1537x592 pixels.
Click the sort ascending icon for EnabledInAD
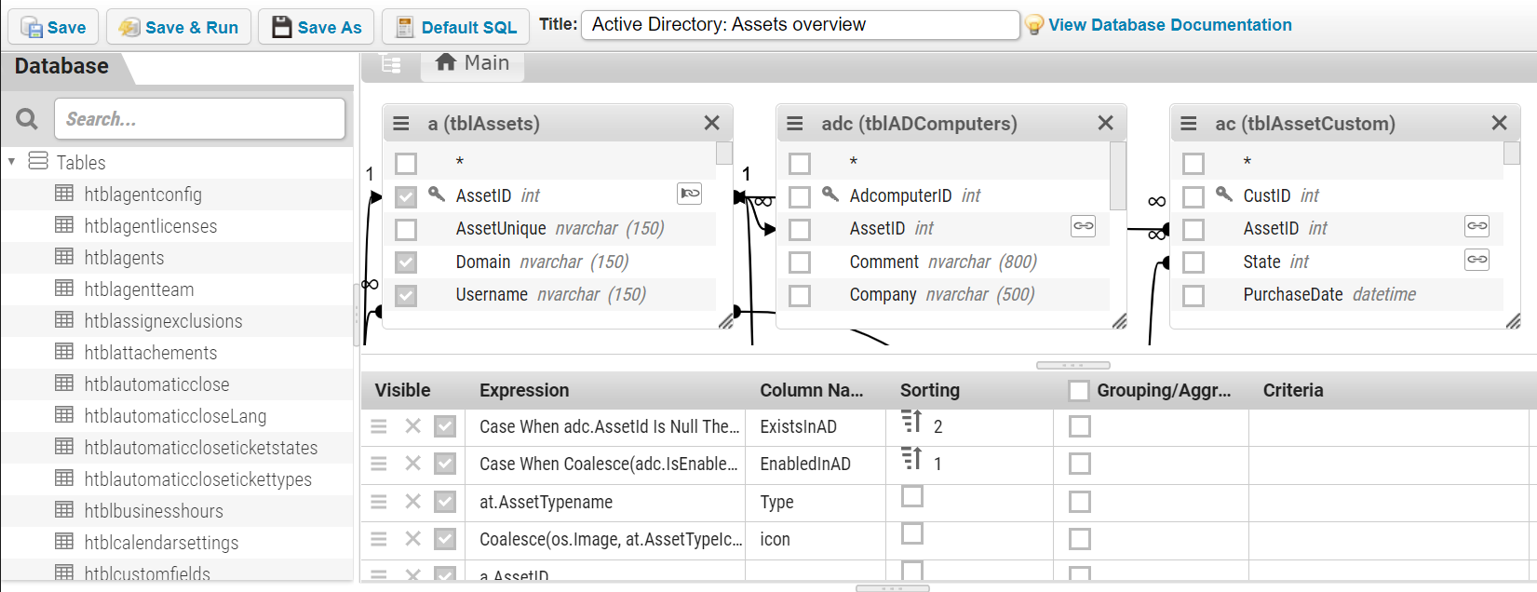(911, 459)
